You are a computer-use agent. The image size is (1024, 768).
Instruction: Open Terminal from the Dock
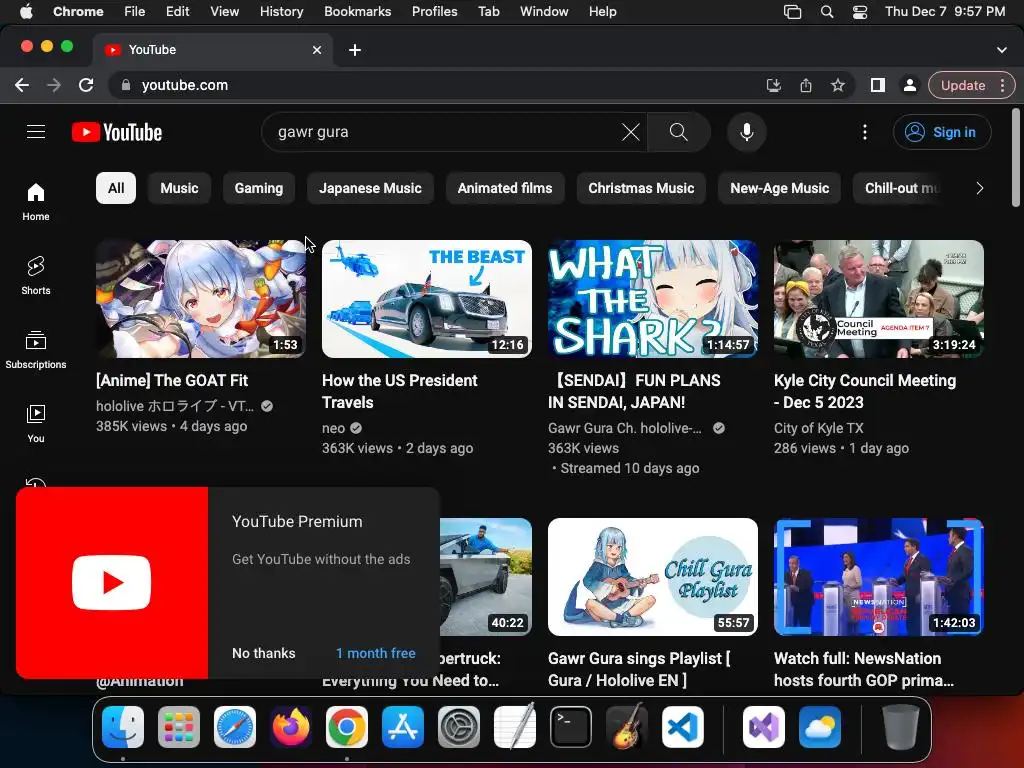tap(571, 726)
